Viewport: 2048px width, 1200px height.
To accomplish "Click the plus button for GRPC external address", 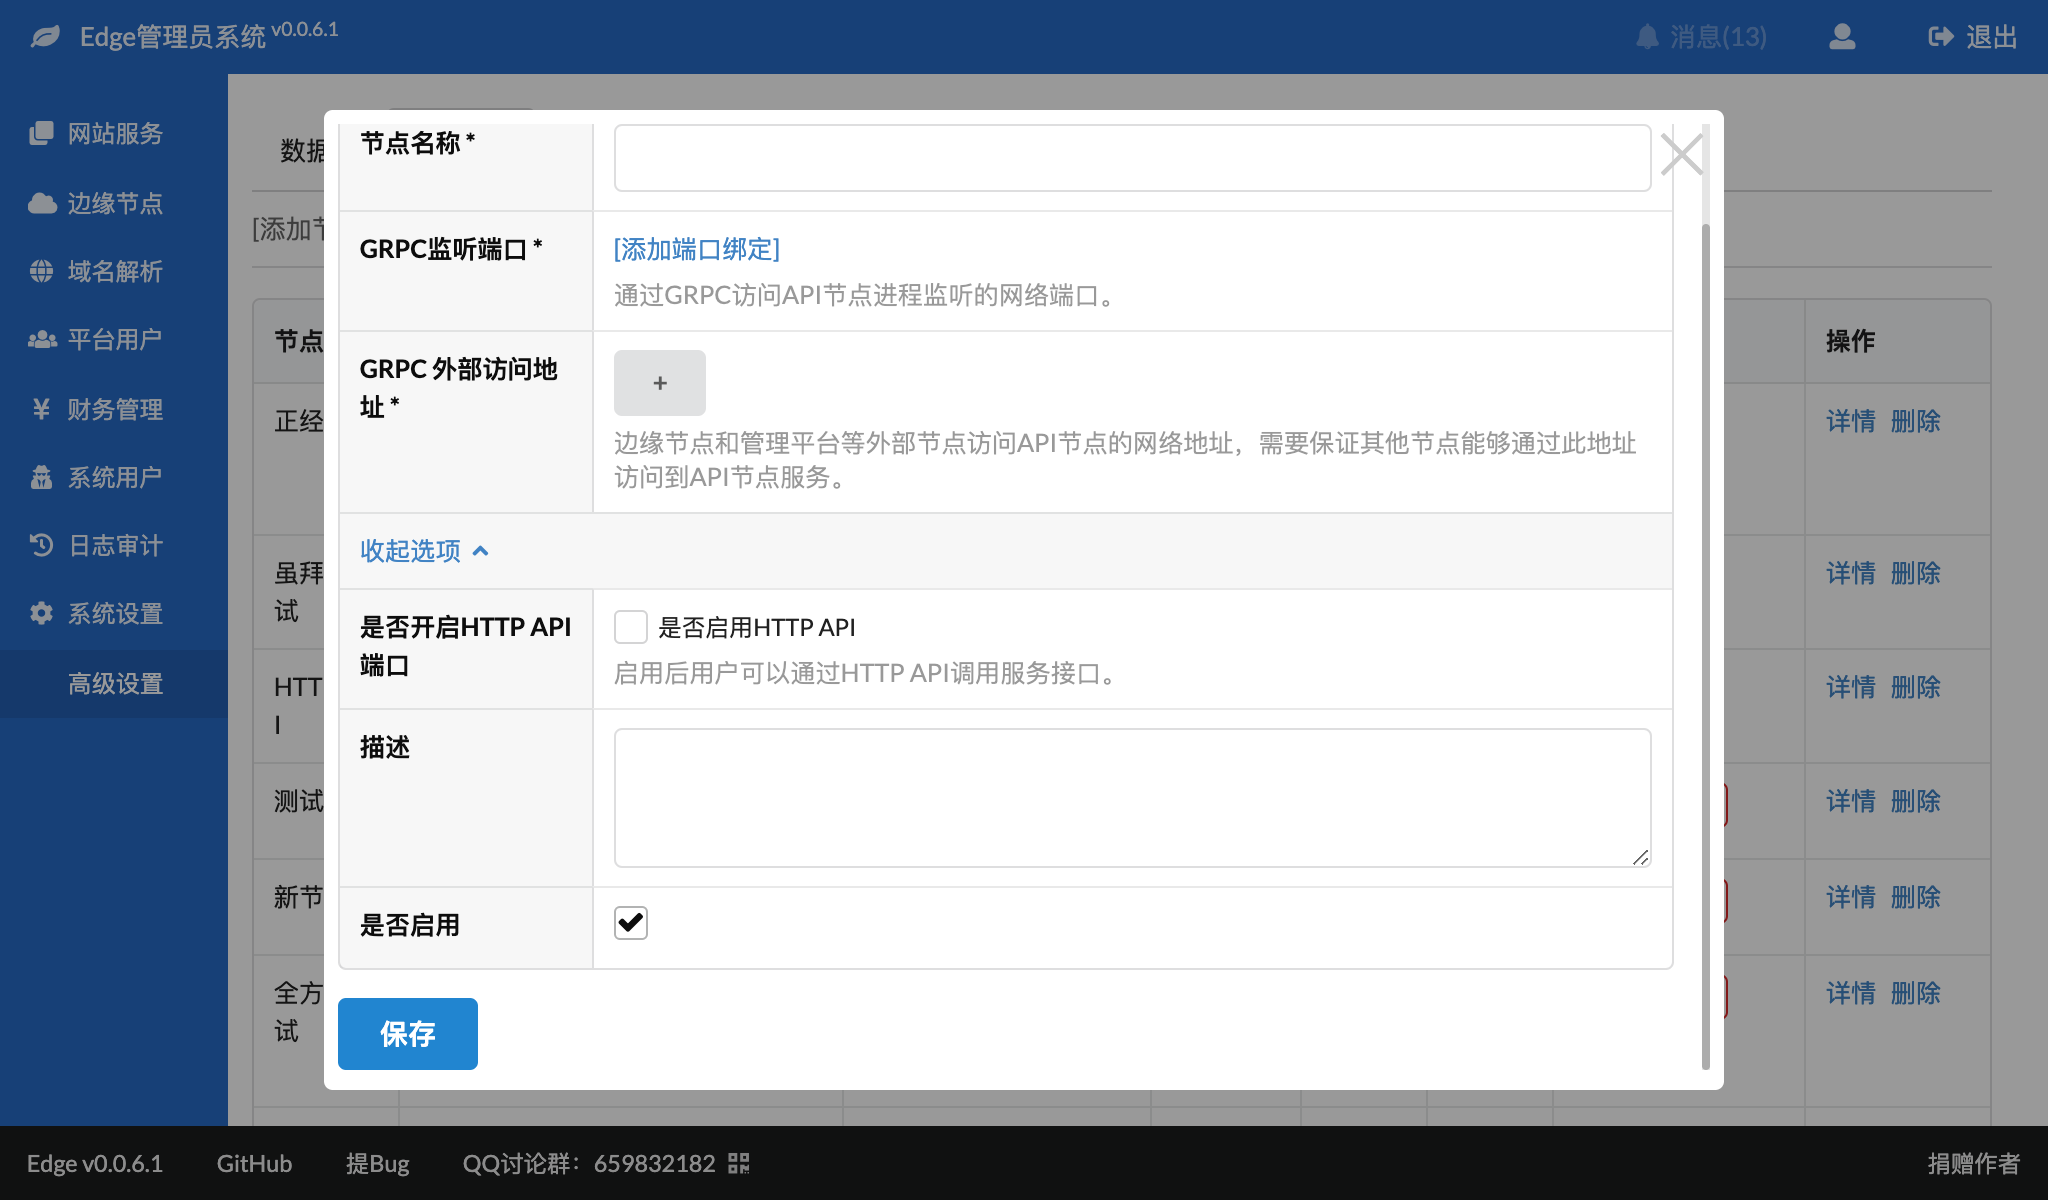I will click(x=660, y=383).
